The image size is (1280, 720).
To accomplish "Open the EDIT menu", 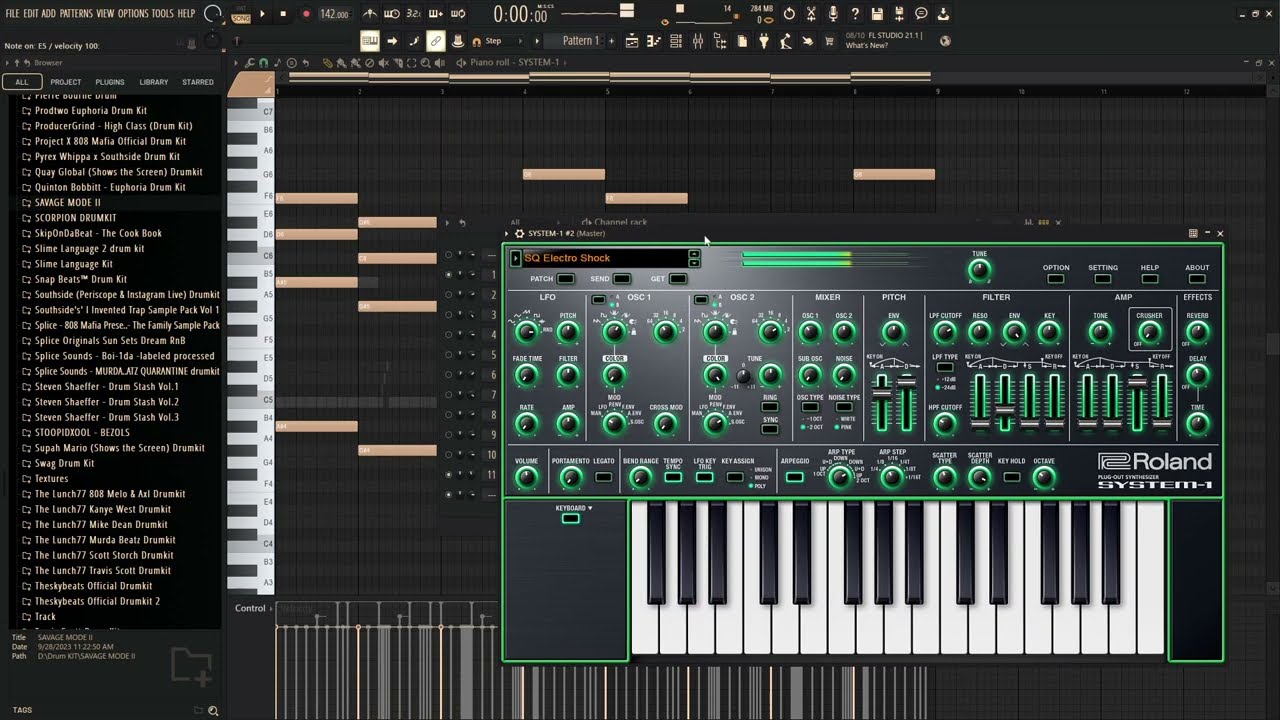I will 31,14.
